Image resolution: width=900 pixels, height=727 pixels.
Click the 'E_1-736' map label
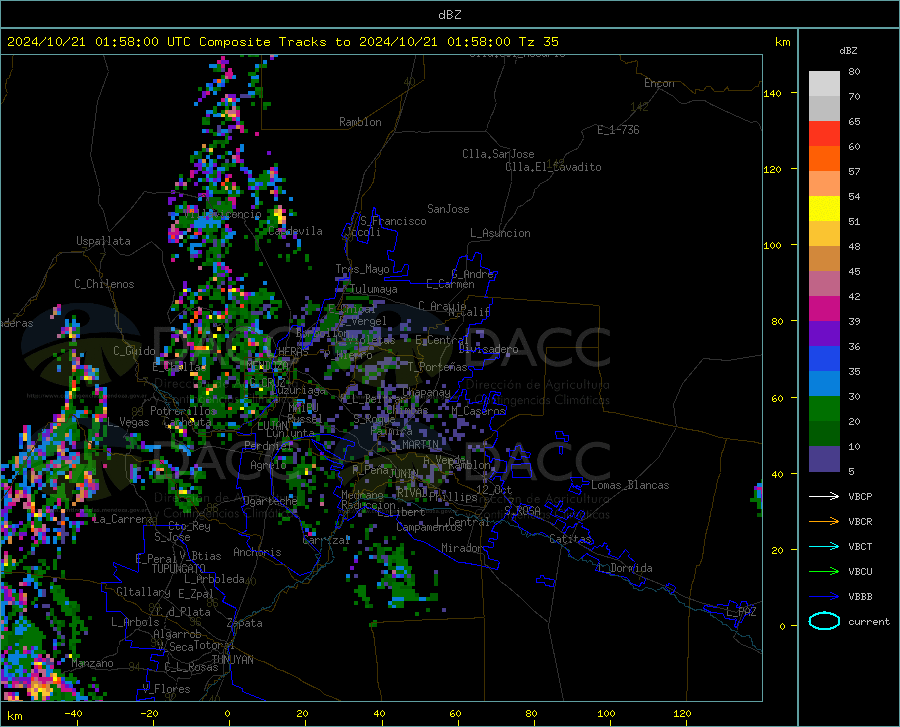618,130
